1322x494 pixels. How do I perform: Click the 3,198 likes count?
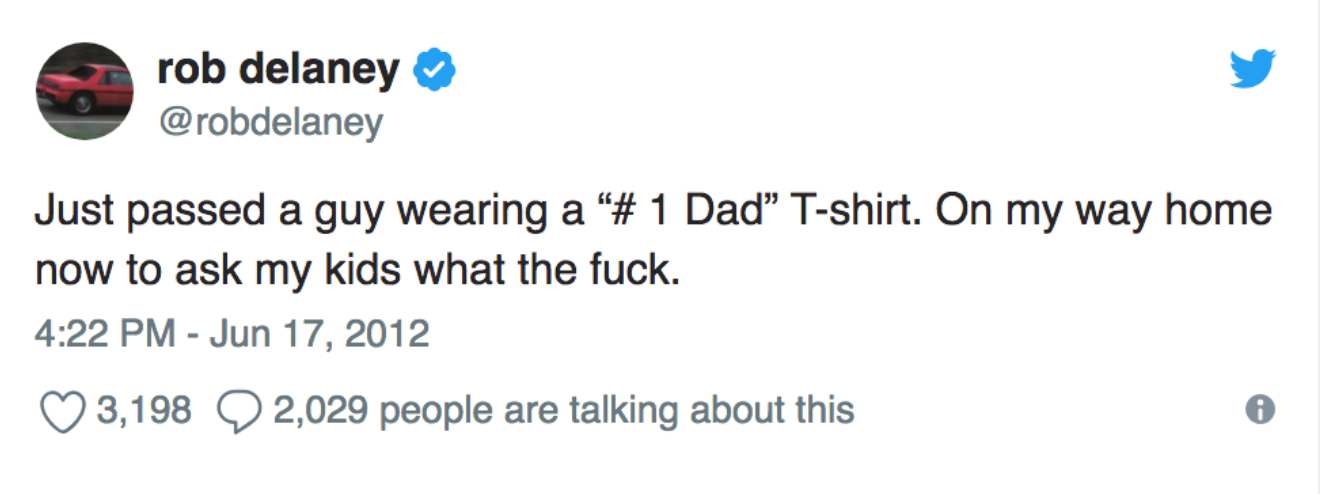coord(142,410)
